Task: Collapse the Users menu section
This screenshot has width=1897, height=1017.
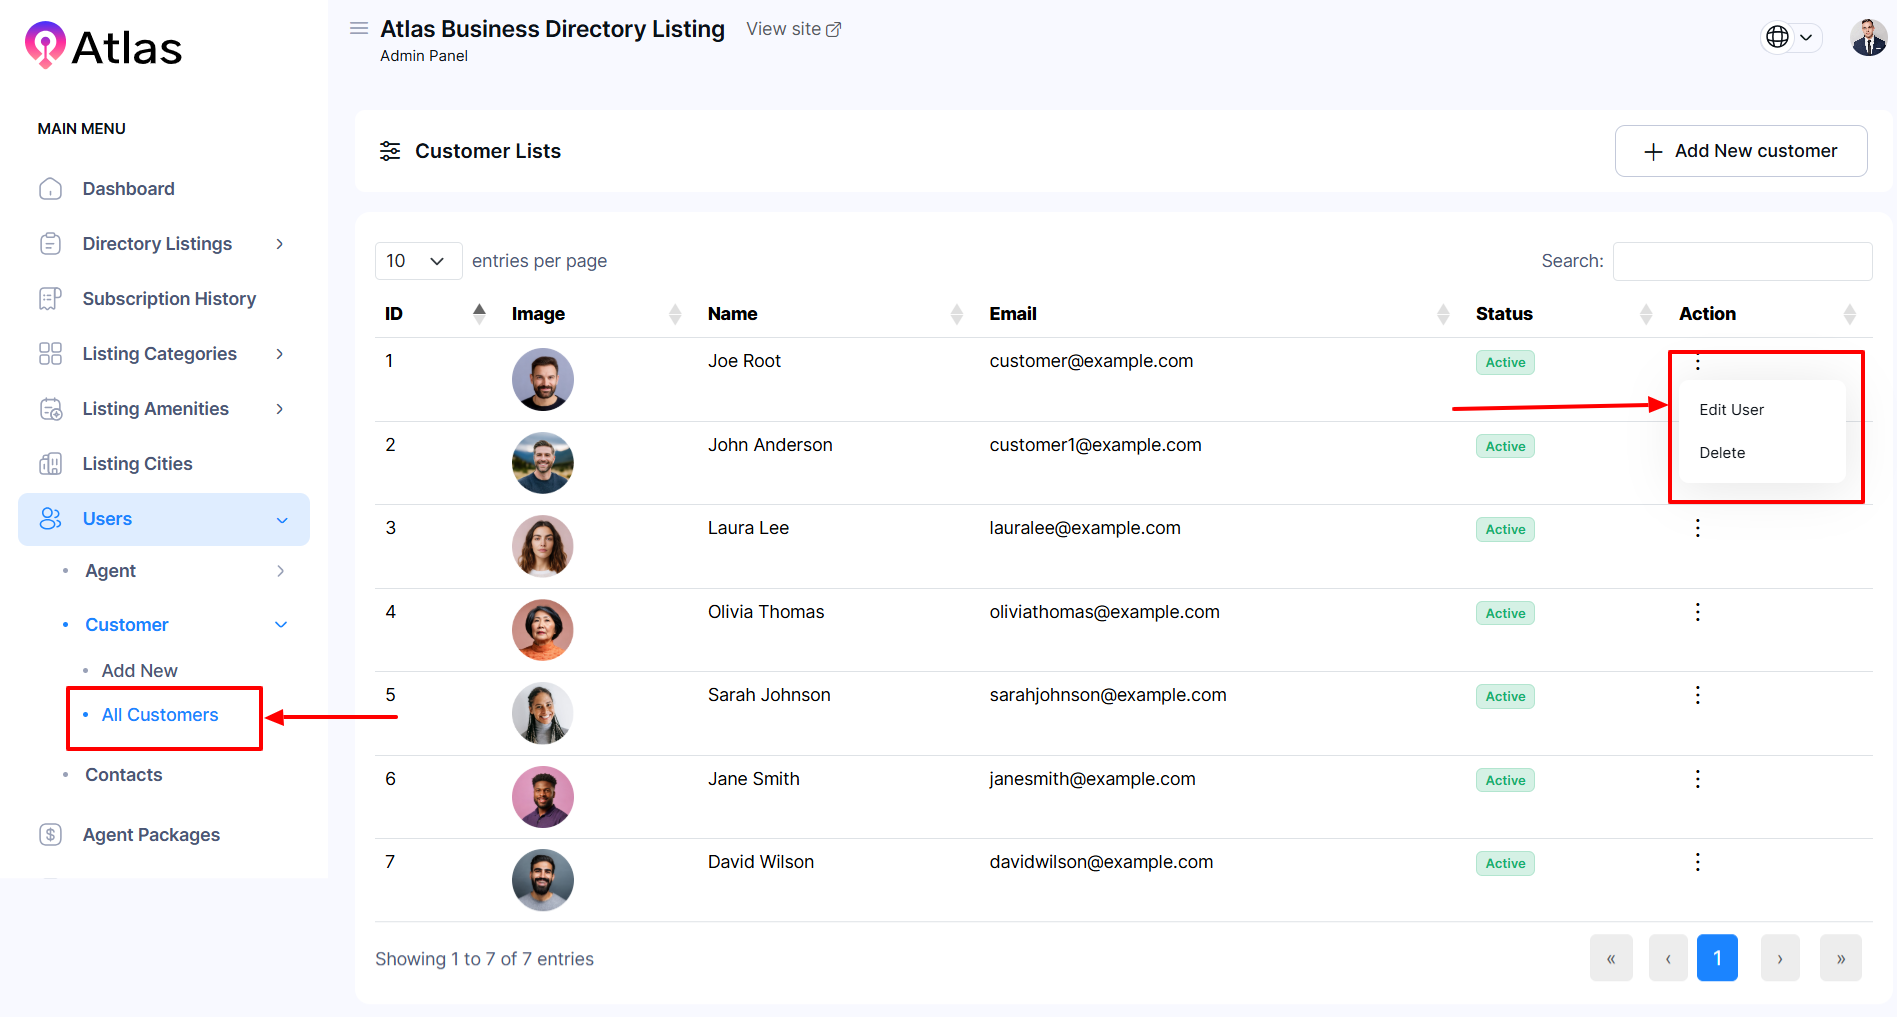Action: pos(281,520)
